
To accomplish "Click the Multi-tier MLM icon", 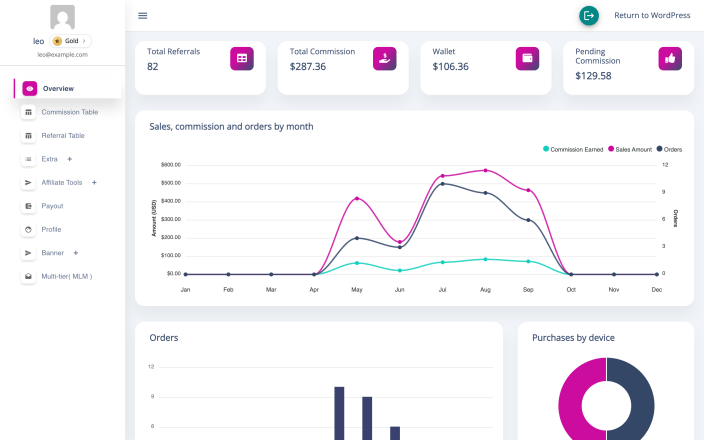I will point(28,277).
